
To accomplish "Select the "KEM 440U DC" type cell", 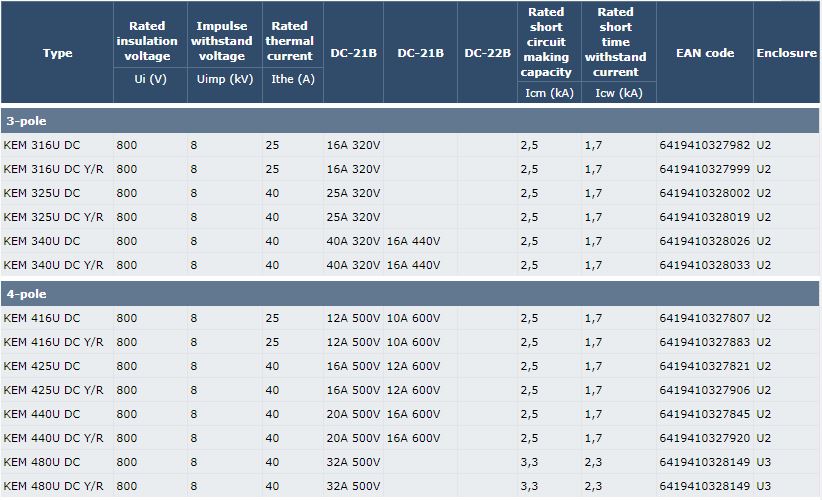I will tap(42, 414).
